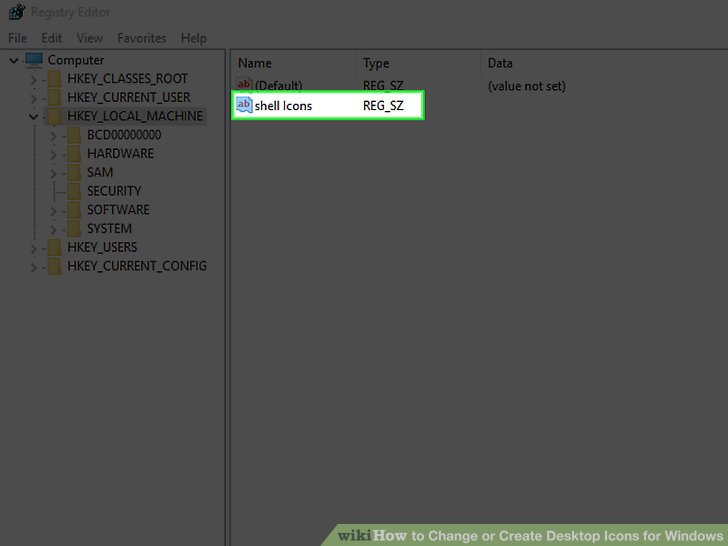Expand the SAM chevron
Viewport: 728px width, 546px height.
point(53,174)
